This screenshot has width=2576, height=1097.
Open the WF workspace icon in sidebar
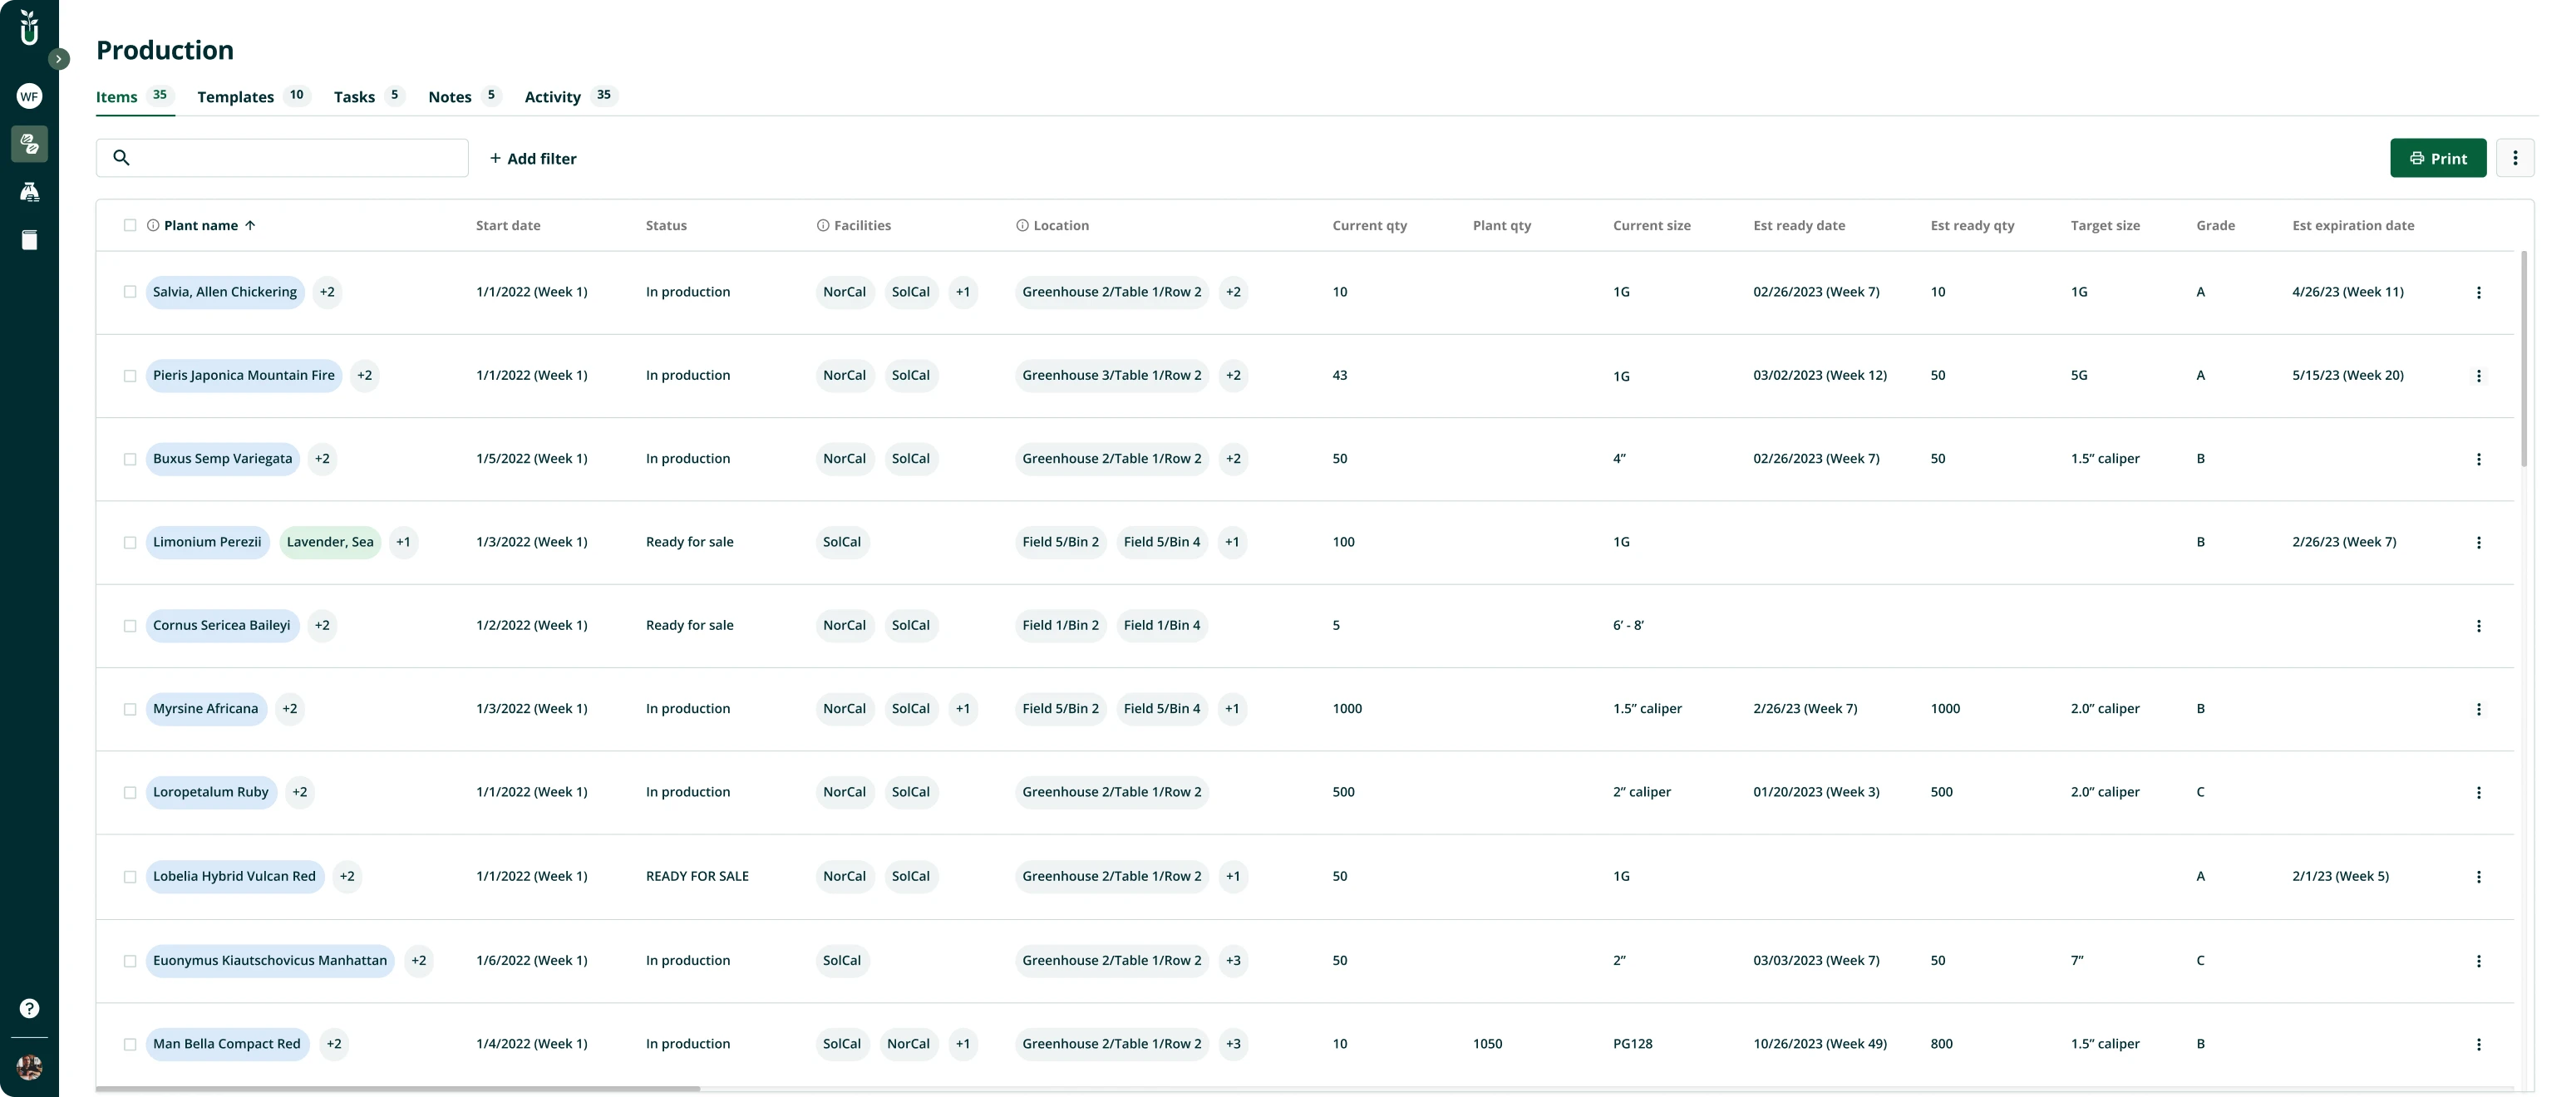29,96
